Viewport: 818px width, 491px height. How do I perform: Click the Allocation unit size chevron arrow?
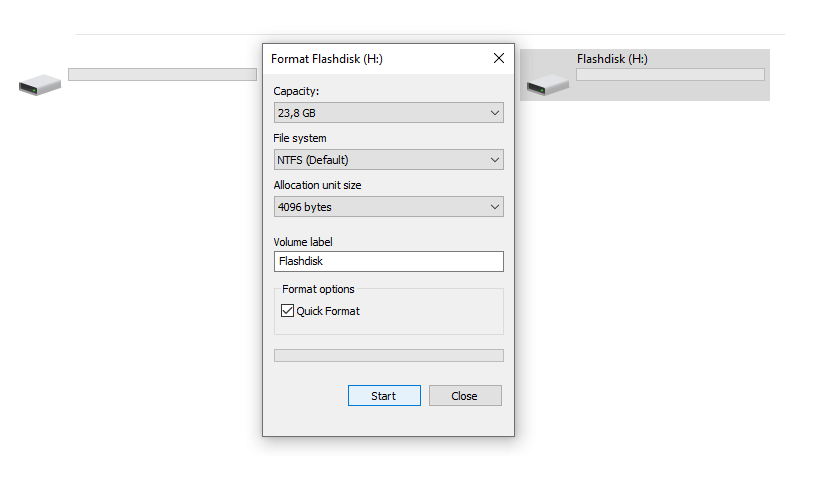coord(495,207)
